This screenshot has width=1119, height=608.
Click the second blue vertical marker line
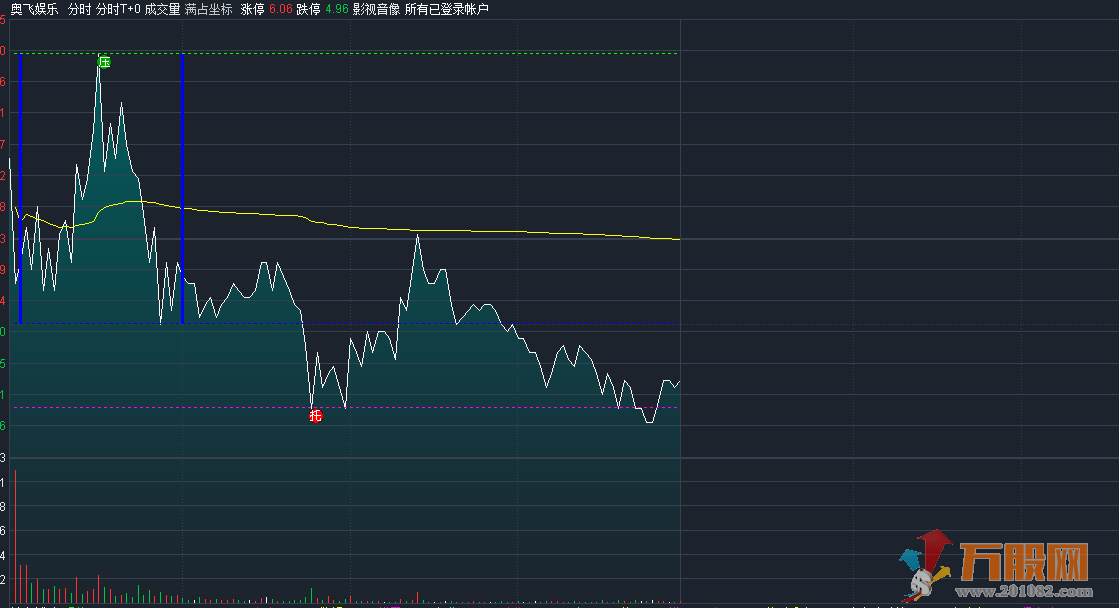click(x=183, y=188)
